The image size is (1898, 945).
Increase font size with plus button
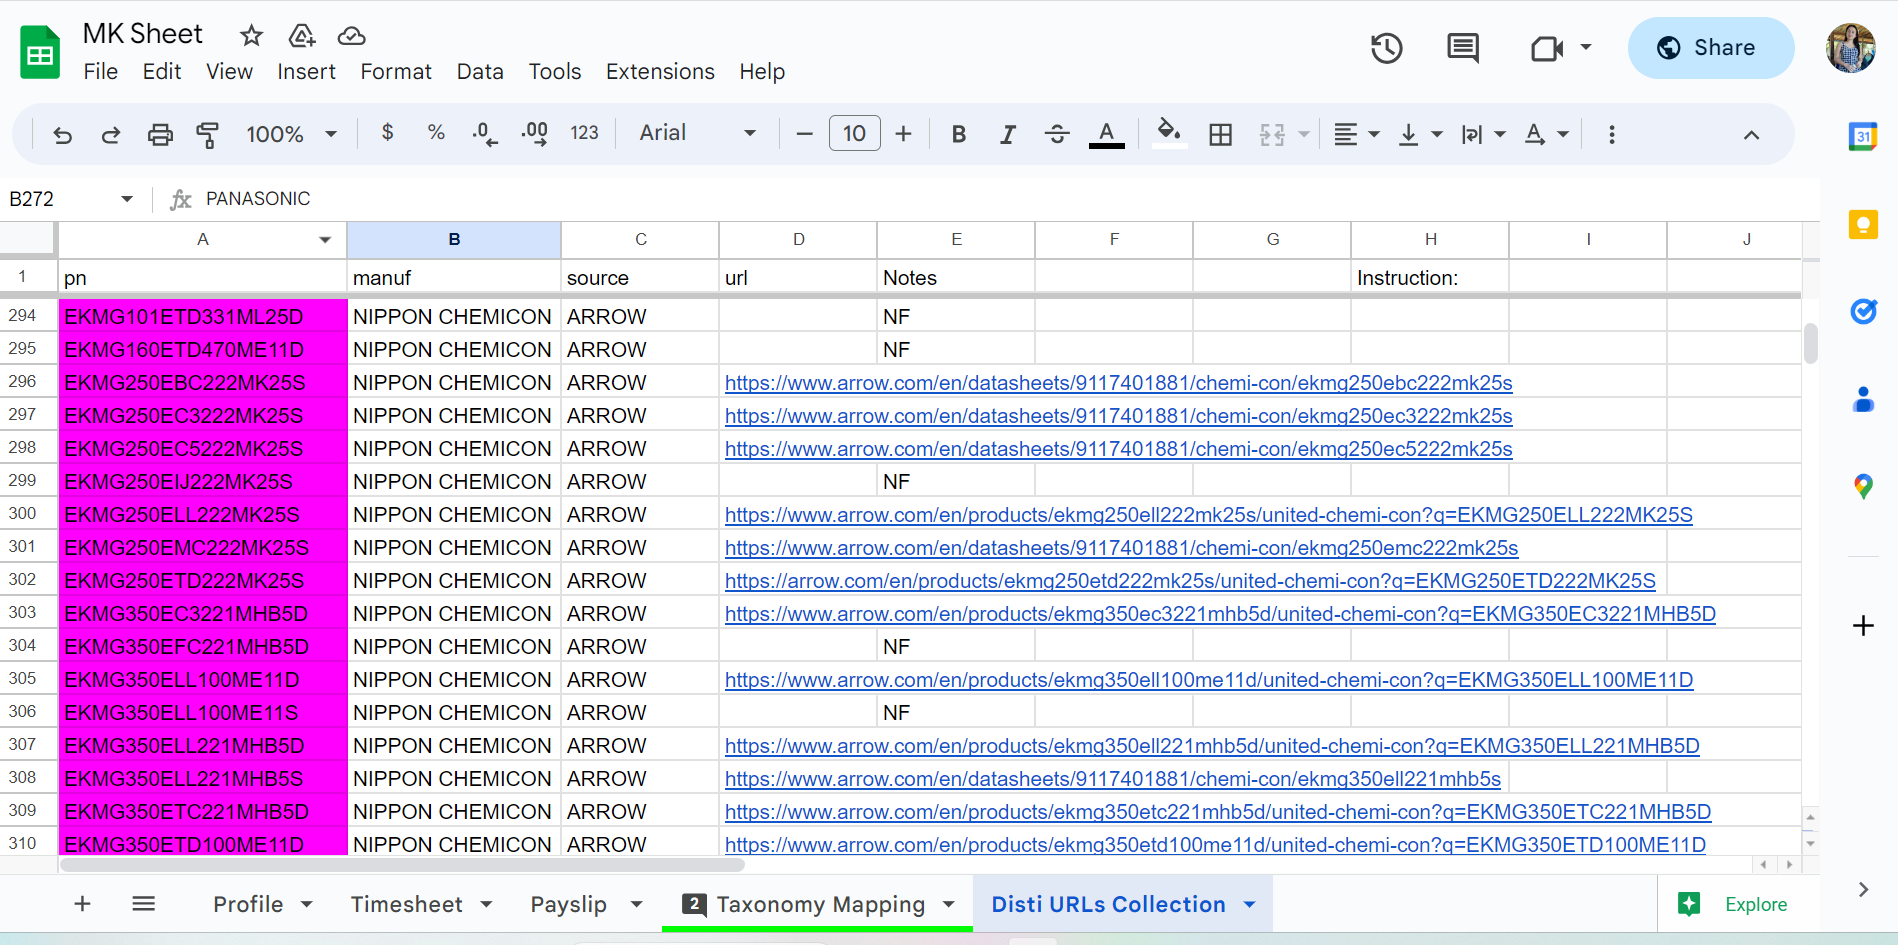pyautogui.click(x=904, y=134)
